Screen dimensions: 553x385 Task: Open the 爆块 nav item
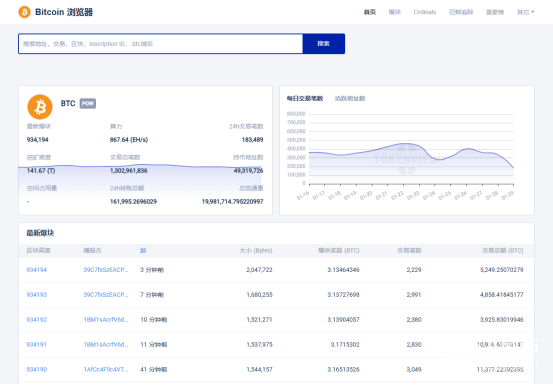pos(395,12)
